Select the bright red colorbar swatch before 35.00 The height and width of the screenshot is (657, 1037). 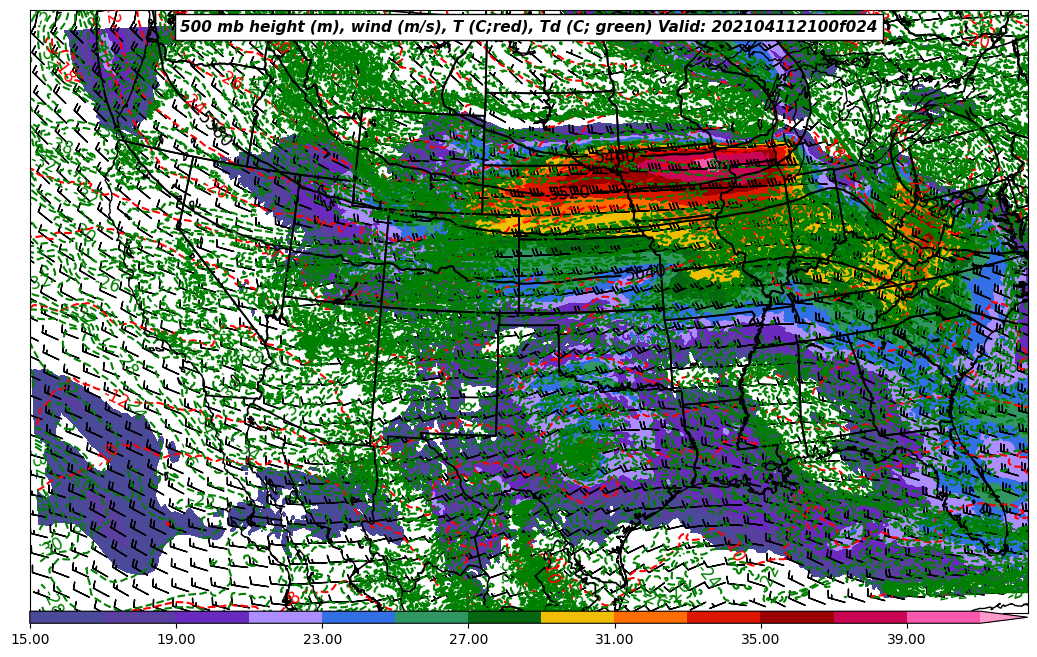pyautogui.click(x=724, y=617)
